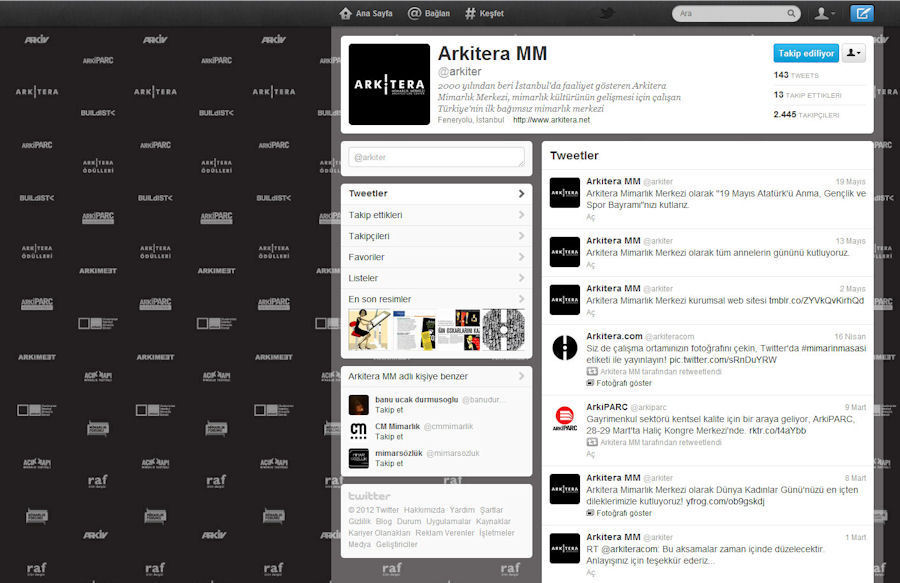900x583 pixels.
Task: Compose a new tweet
Action: [x=862, y=13]
